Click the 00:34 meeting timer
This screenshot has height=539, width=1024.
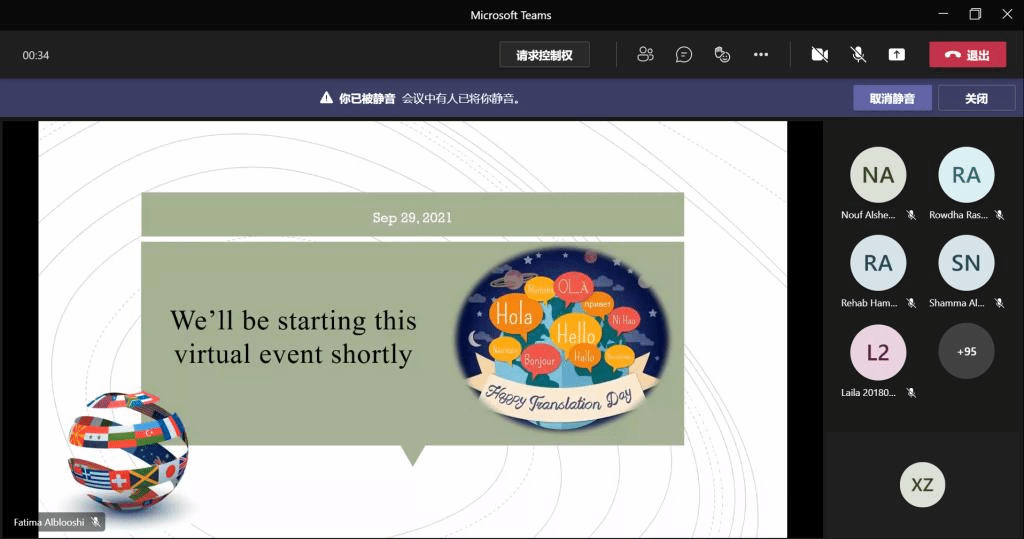36,56
